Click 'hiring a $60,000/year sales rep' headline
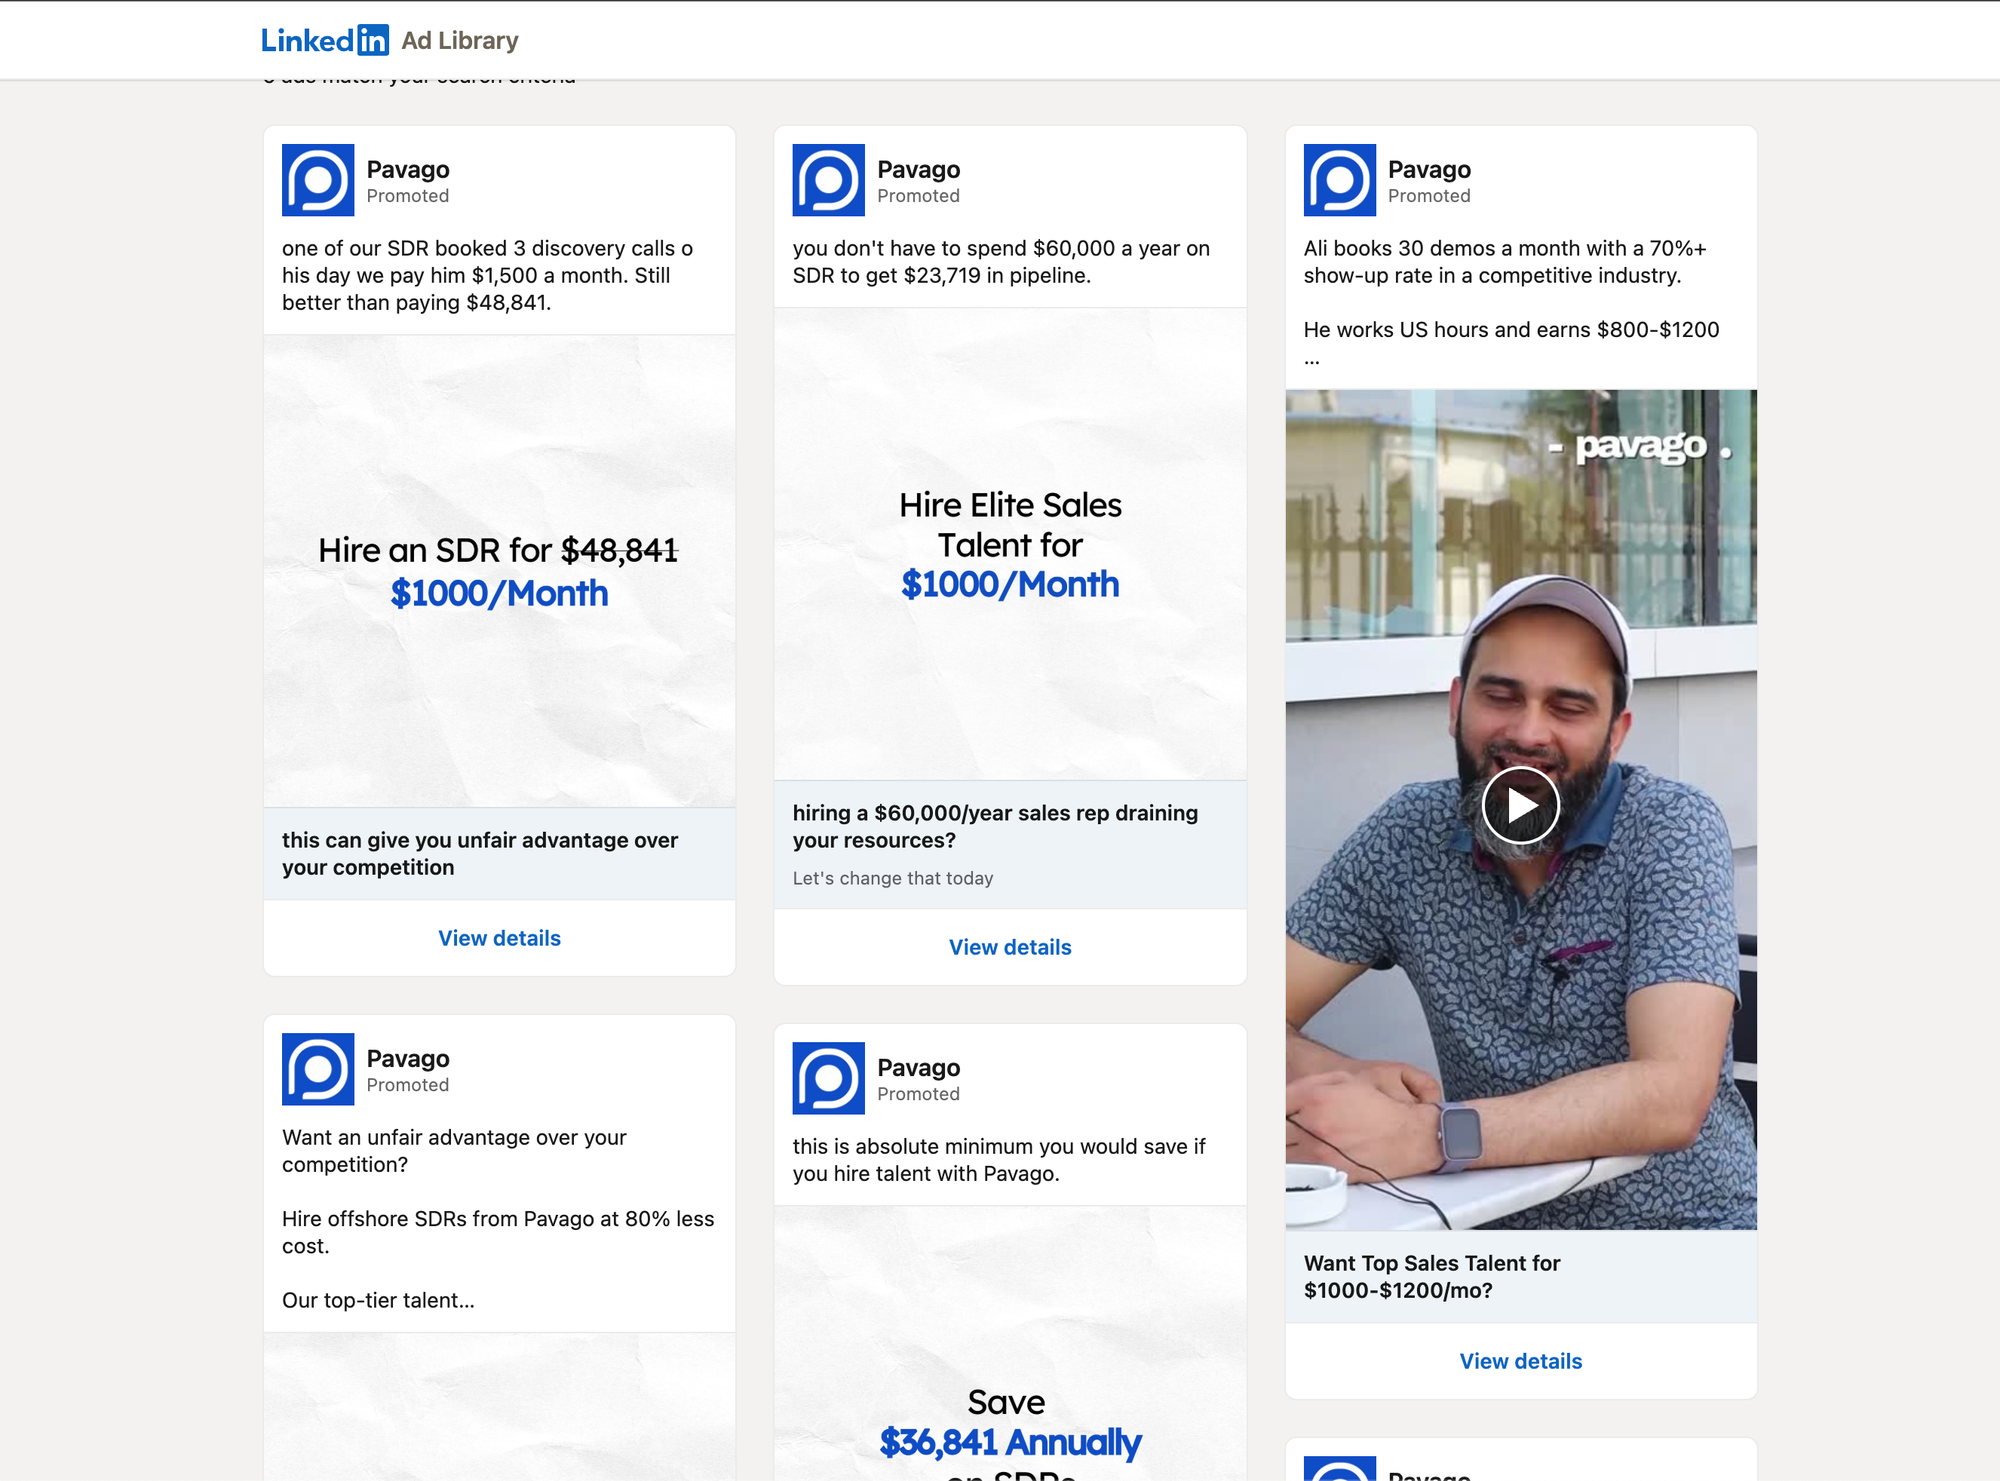The image size is (2000, 1481). point(995,826)
